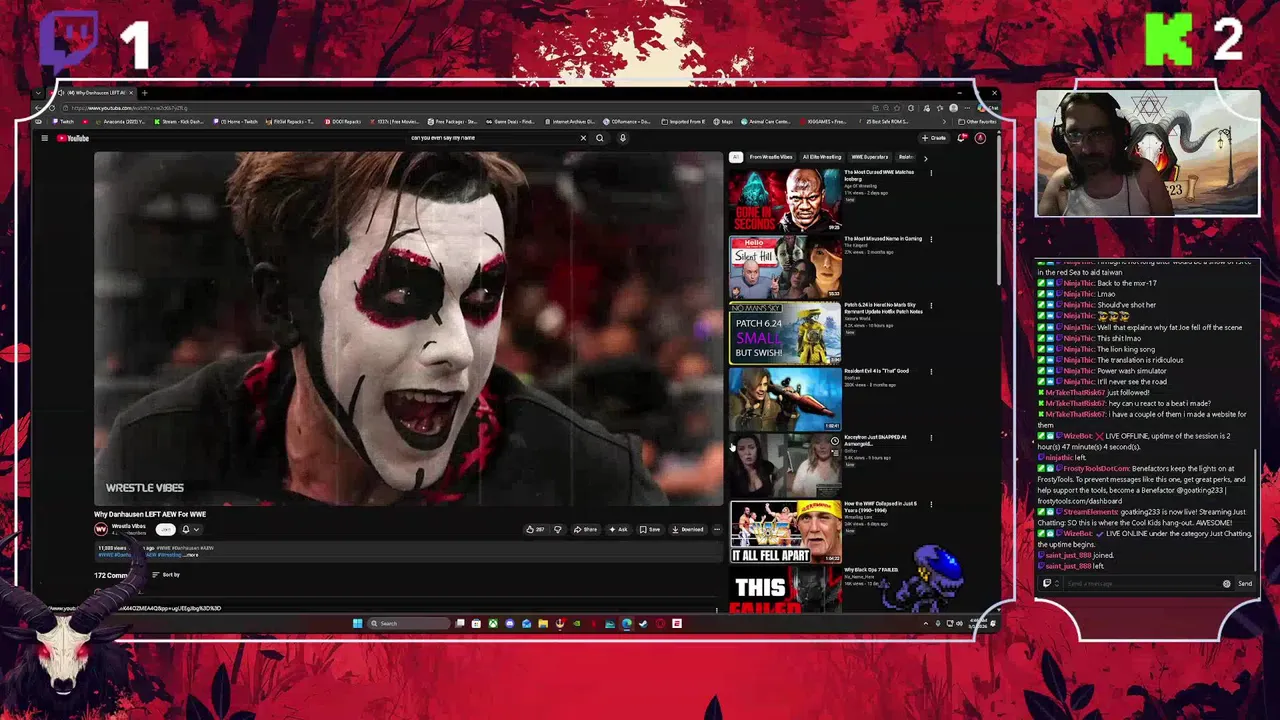Open the Sort by comments menu
This screenshot has height=720, width=1280.
pyautogui.click(x=166, y=575)
